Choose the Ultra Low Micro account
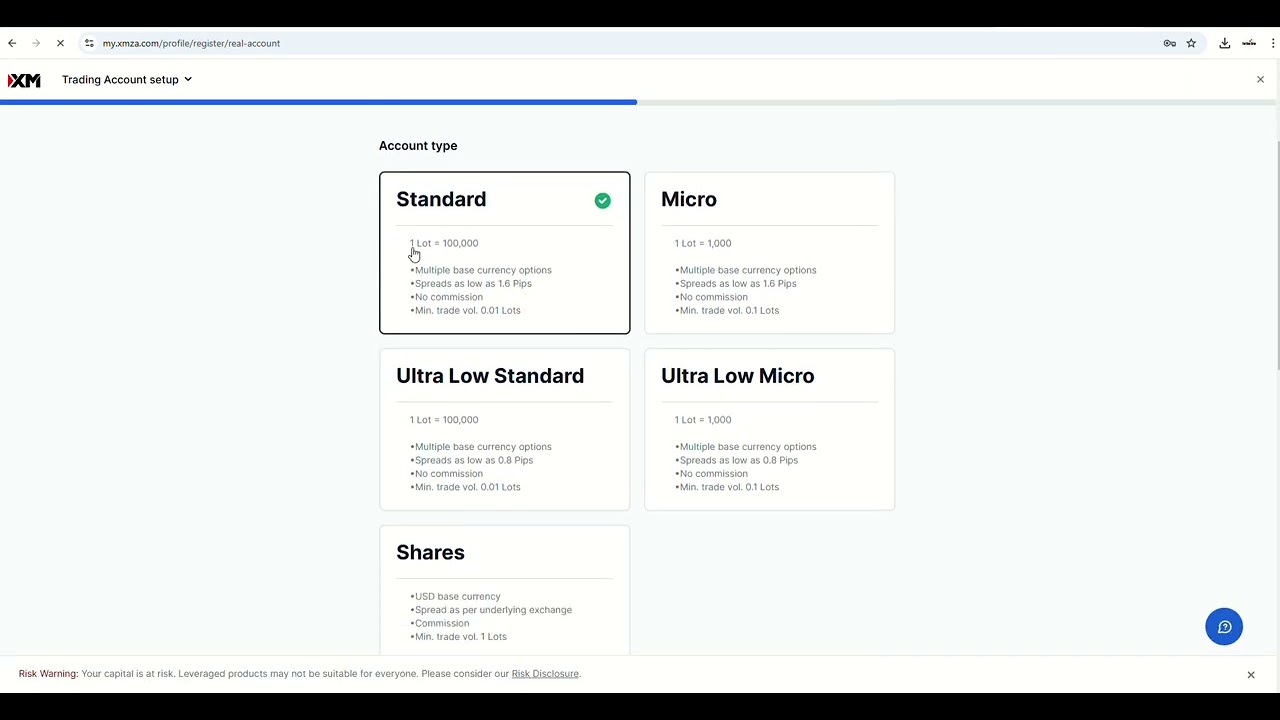Image resolution: width=1280 pixels, height=720 pixels. coord(770,430)
